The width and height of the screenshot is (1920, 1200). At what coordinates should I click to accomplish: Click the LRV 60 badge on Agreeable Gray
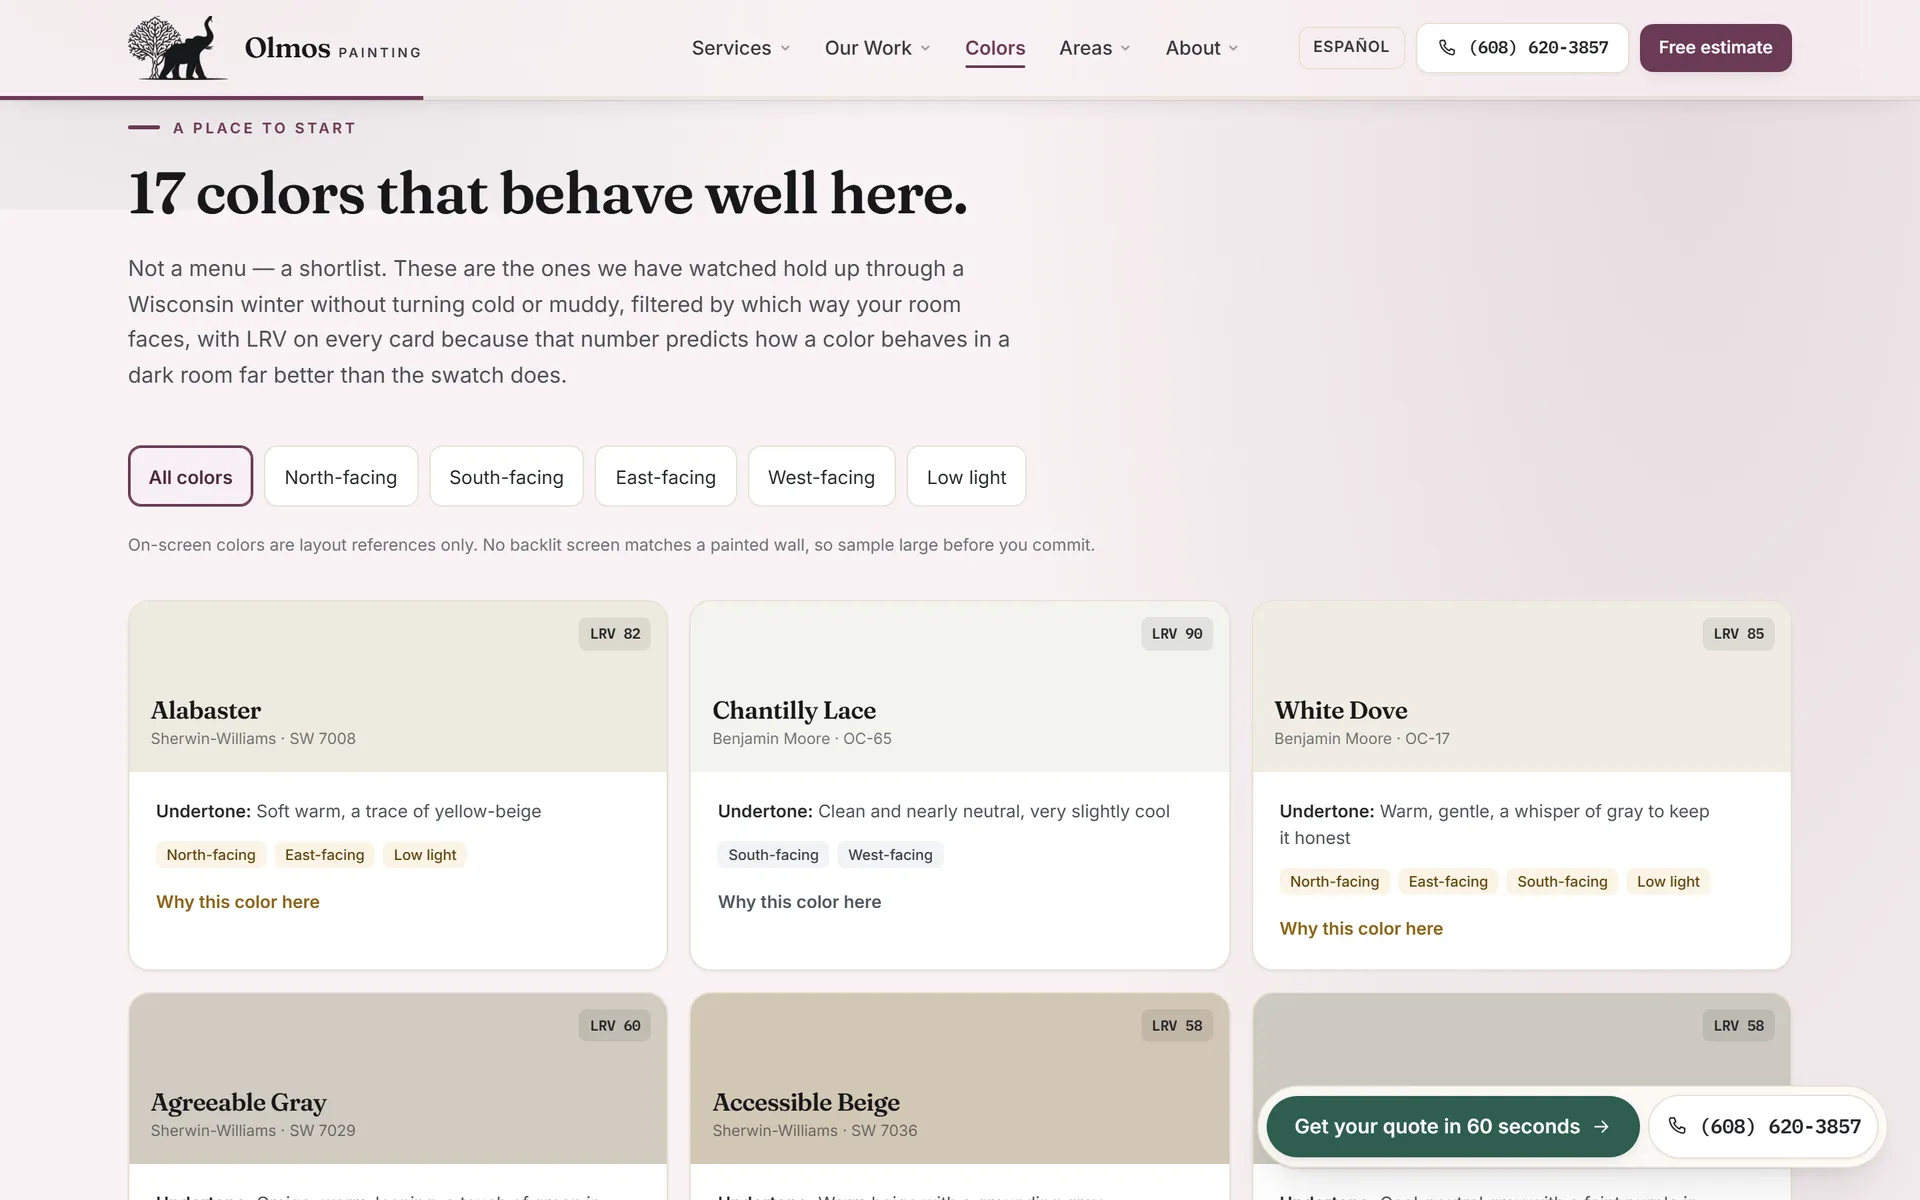tap(614, 1025)
